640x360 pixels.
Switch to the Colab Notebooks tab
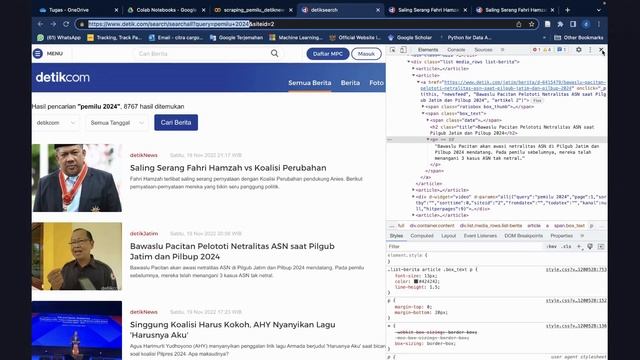pos(166,10)
